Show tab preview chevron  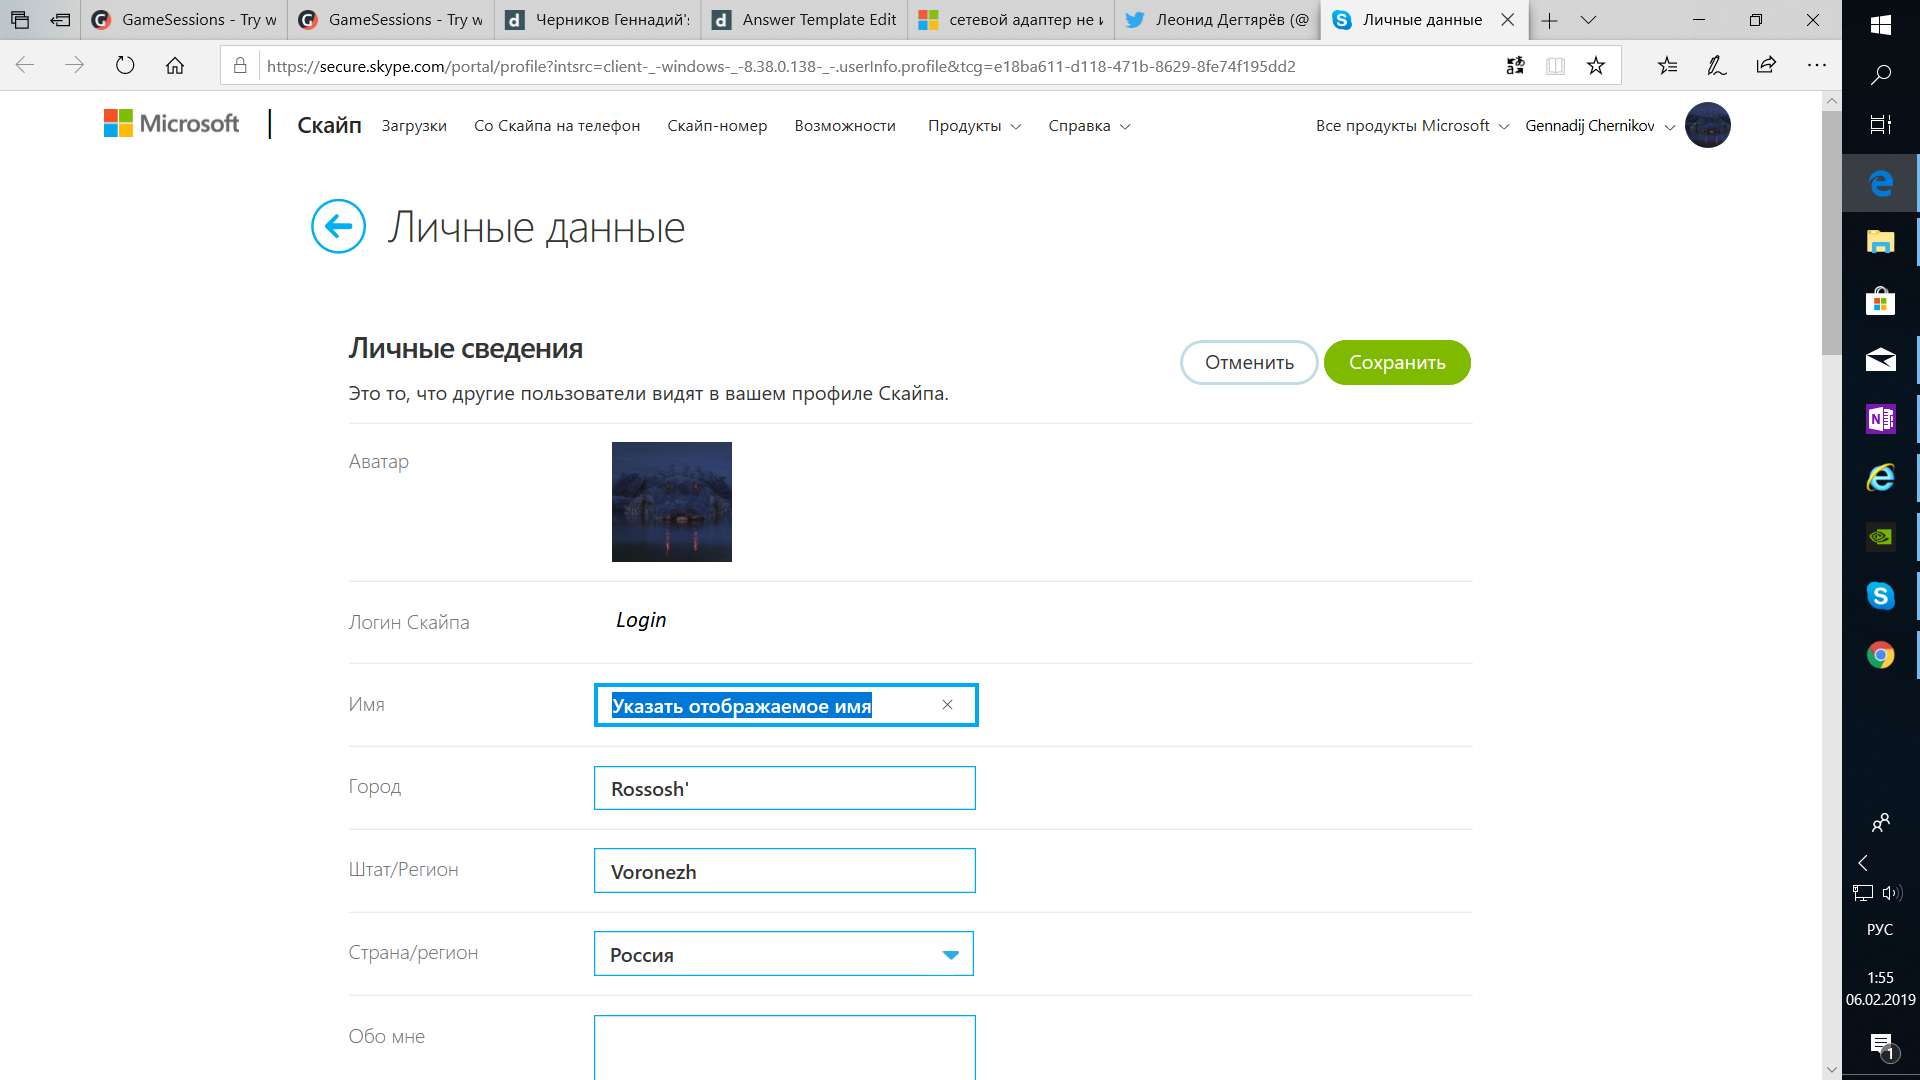click(x=1588, y=20)
